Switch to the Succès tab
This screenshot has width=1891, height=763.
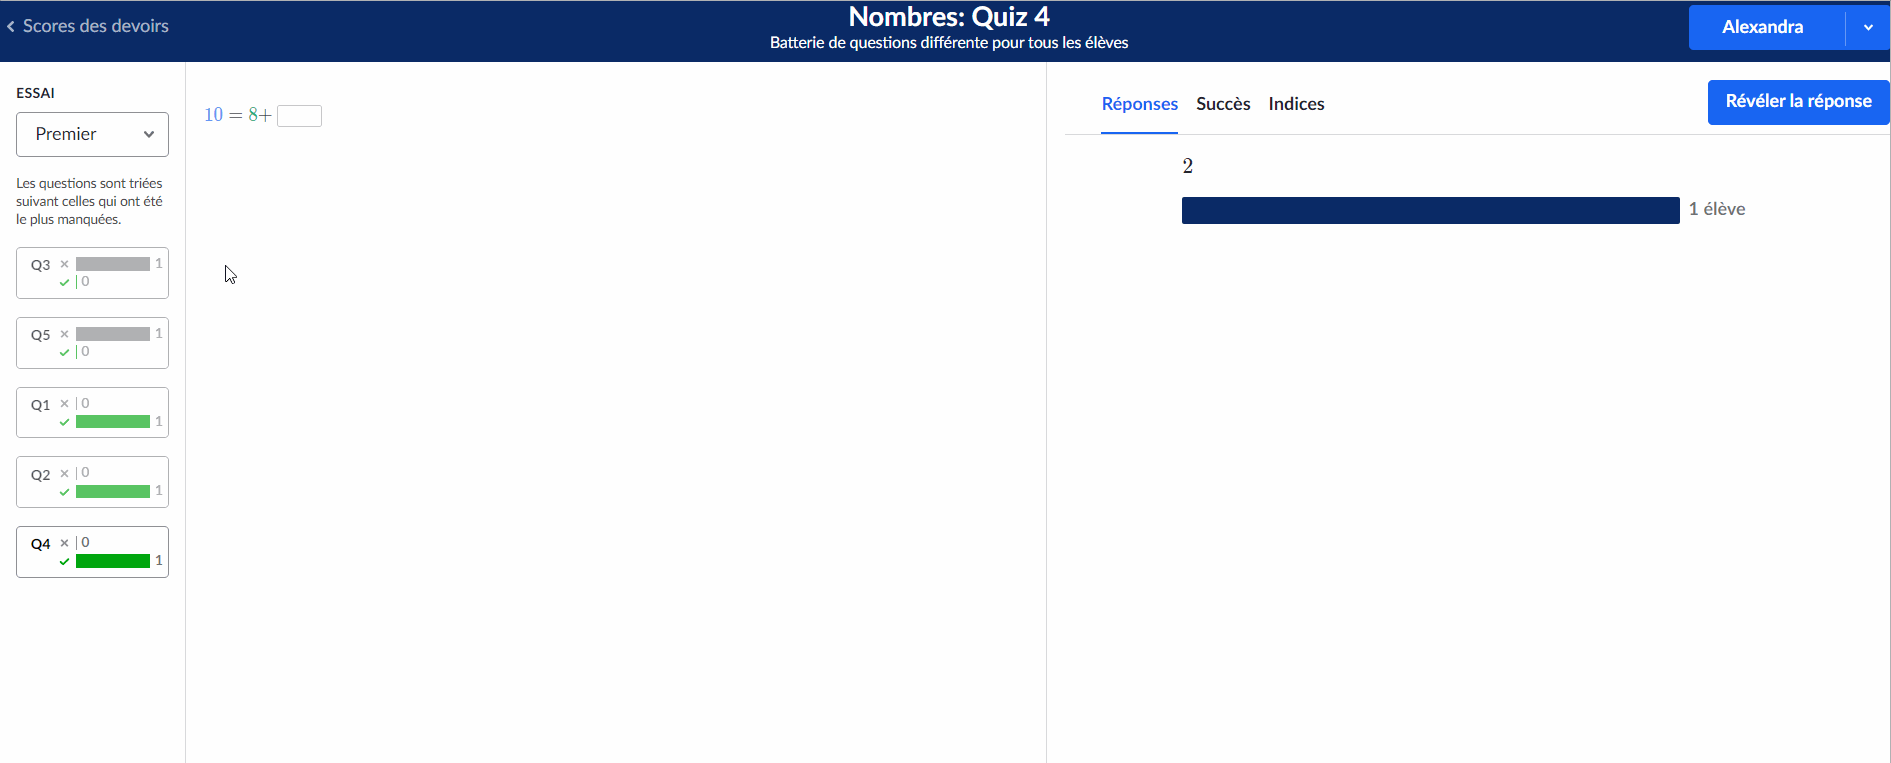(1223, 104)
